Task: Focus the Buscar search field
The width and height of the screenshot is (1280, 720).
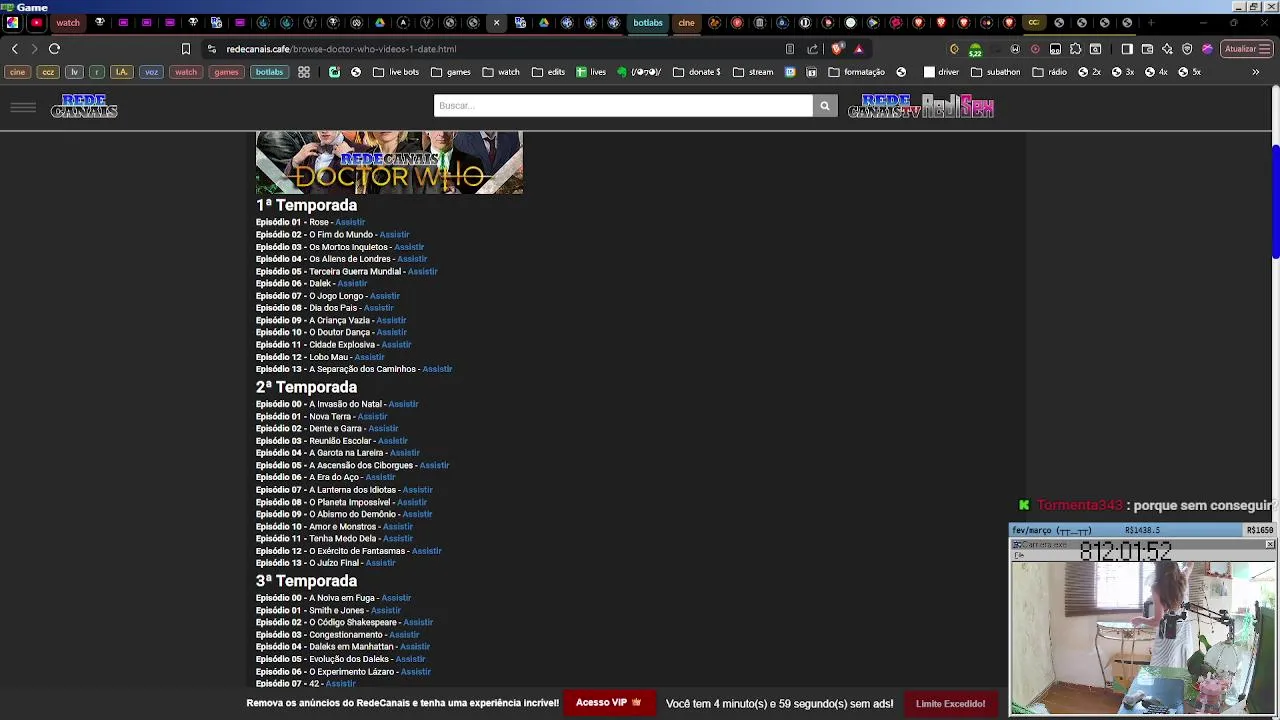Action: tap(623, 106)
